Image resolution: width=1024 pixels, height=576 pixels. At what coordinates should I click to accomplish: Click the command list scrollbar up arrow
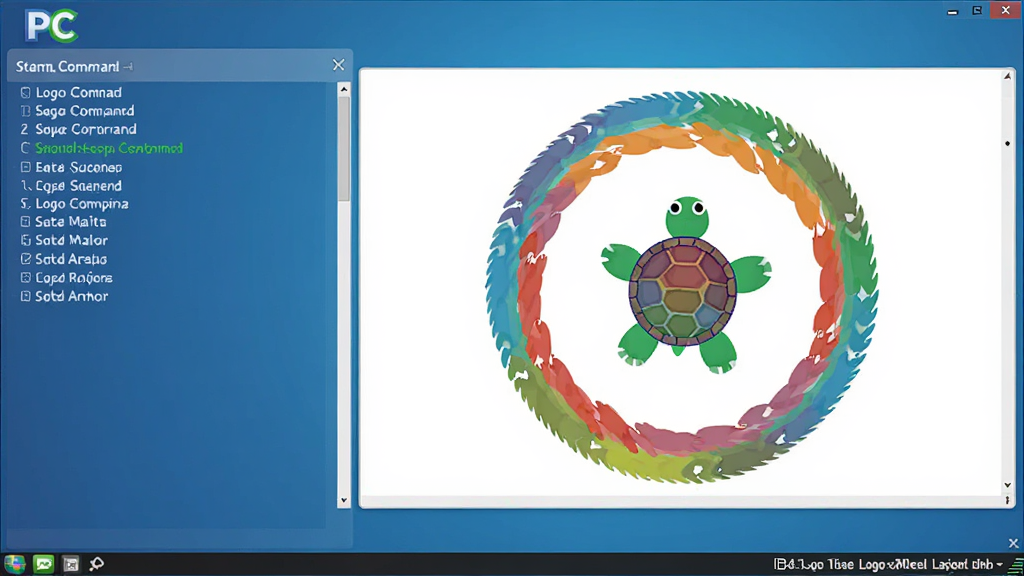(x=344, y=89)
